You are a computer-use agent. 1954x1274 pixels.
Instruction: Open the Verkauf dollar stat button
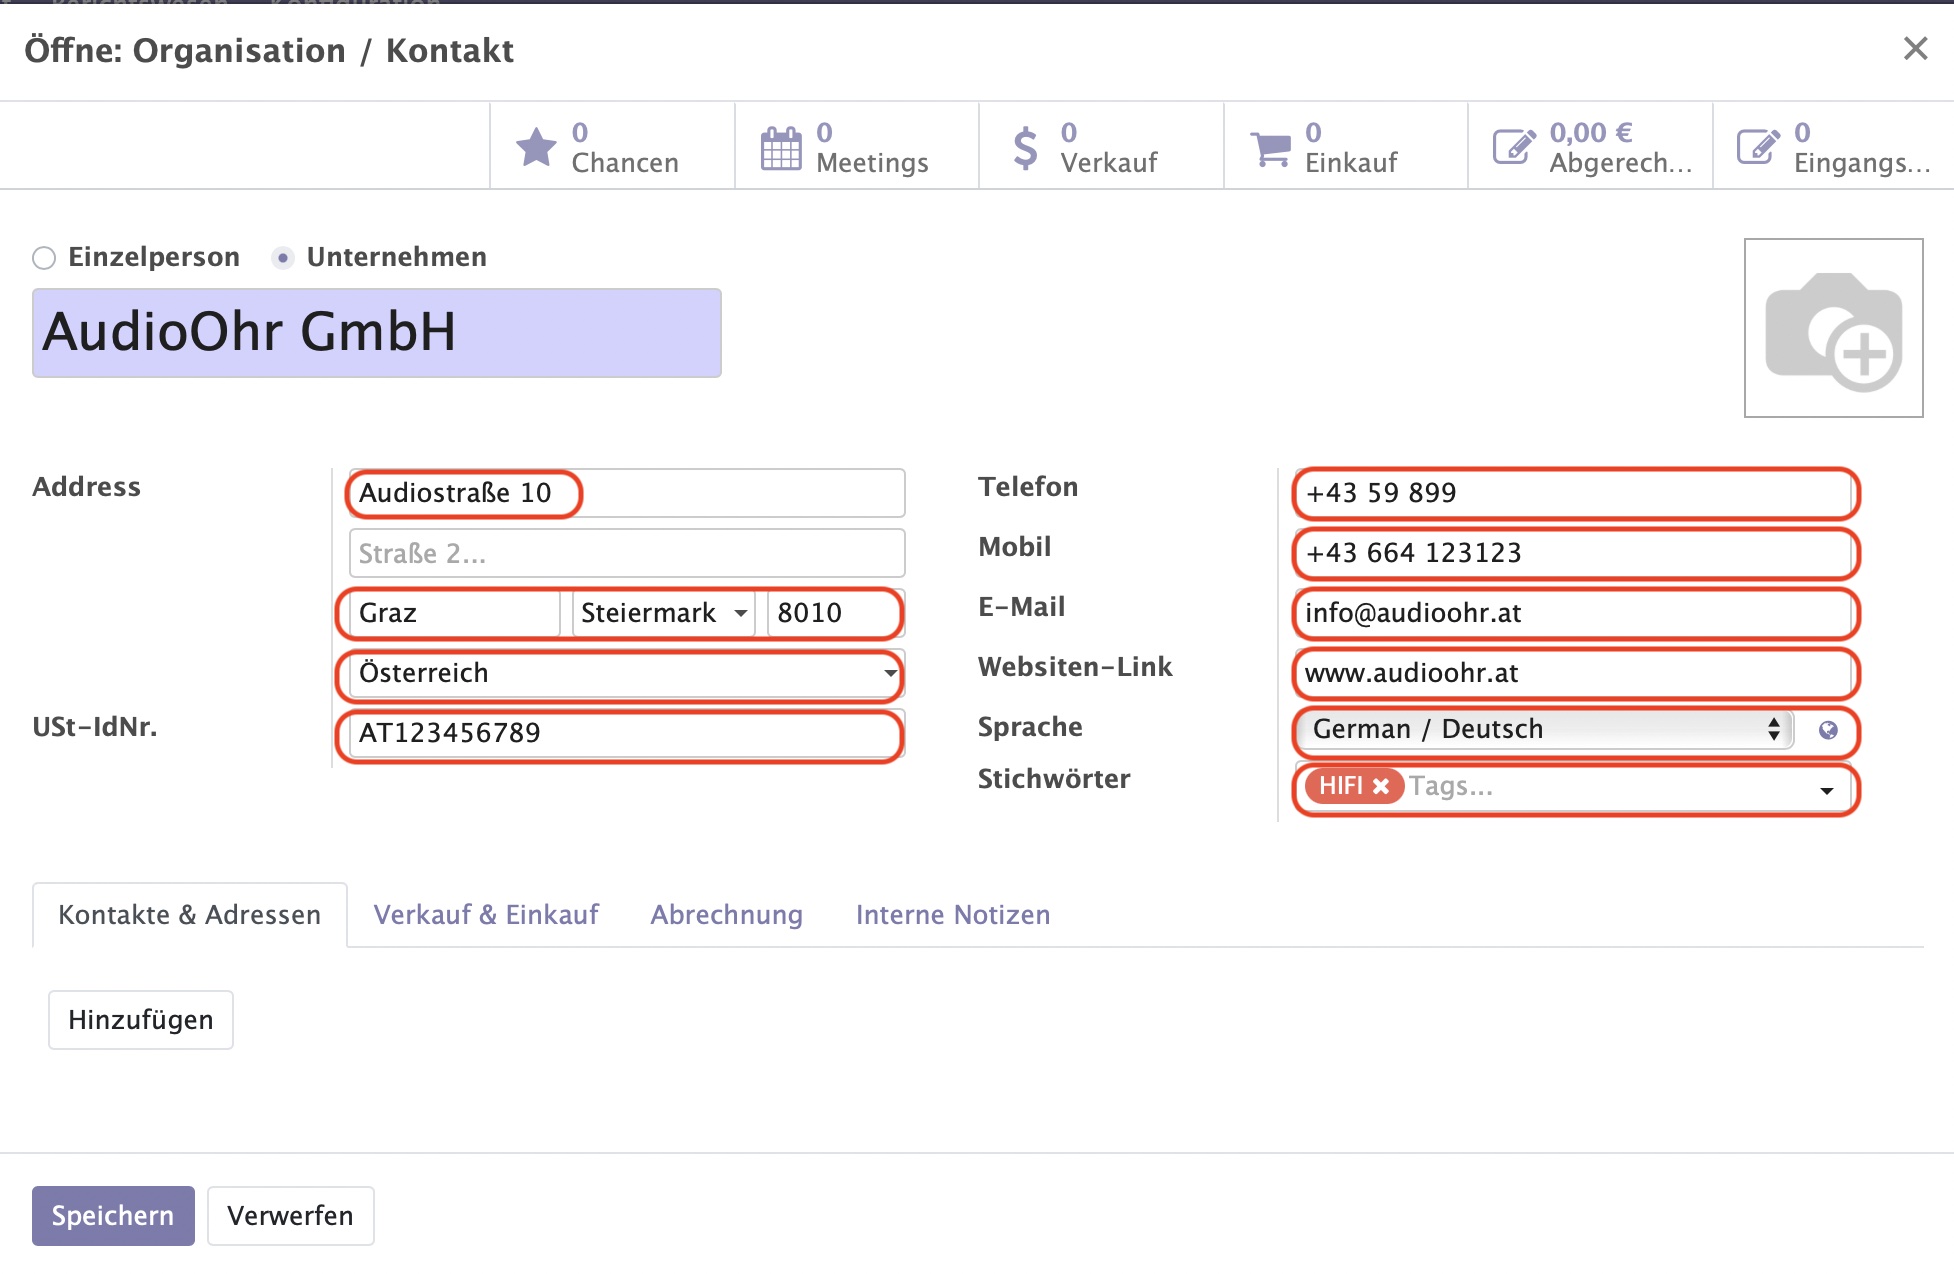click(1101, 146)
